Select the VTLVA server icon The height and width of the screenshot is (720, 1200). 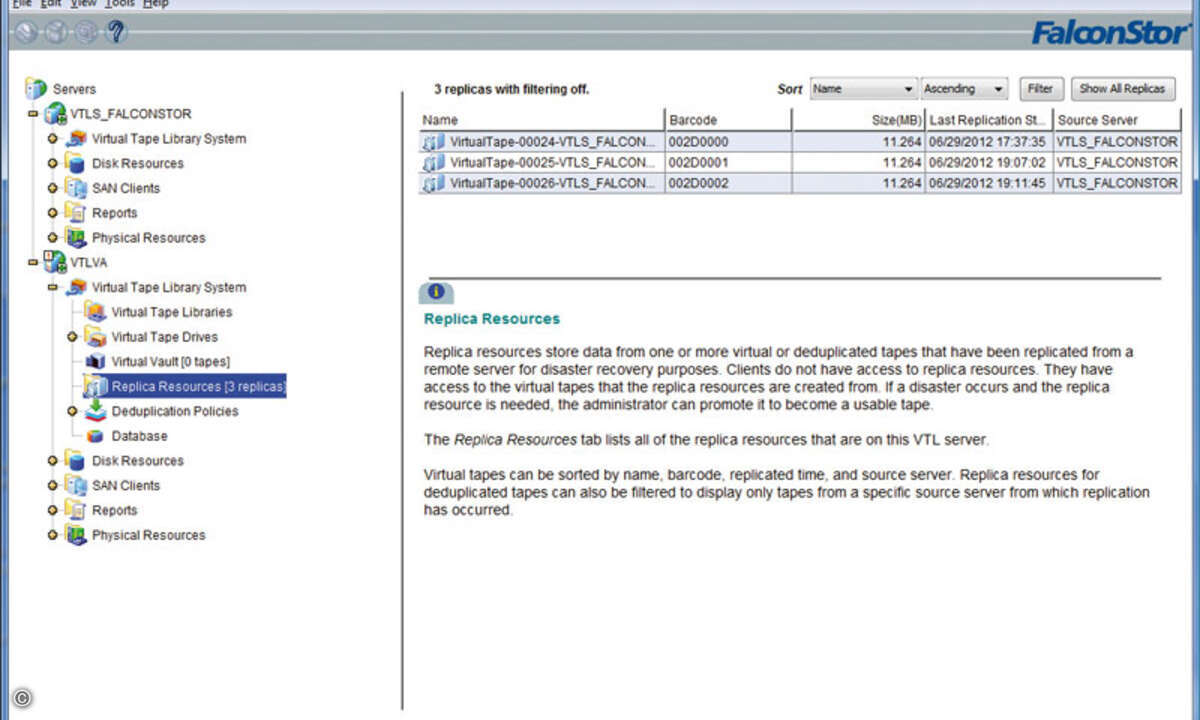coord(55,263)
